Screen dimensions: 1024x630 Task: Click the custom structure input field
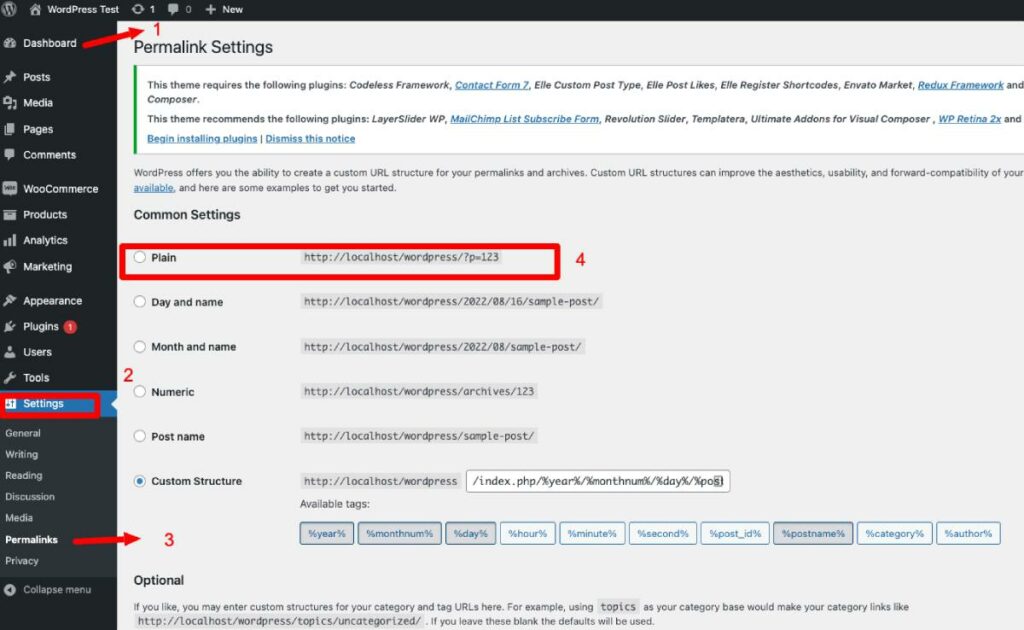click(598, 481)
